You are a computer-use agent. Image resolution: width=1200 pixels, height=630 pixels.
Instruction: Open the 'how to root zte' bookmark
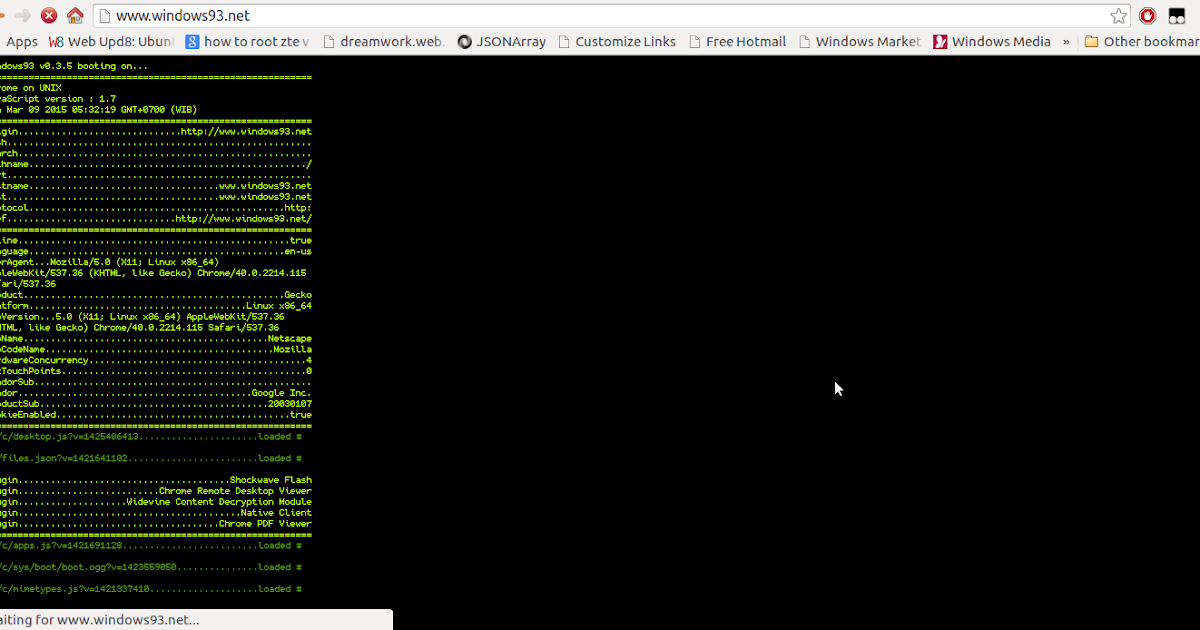point(248,42)
